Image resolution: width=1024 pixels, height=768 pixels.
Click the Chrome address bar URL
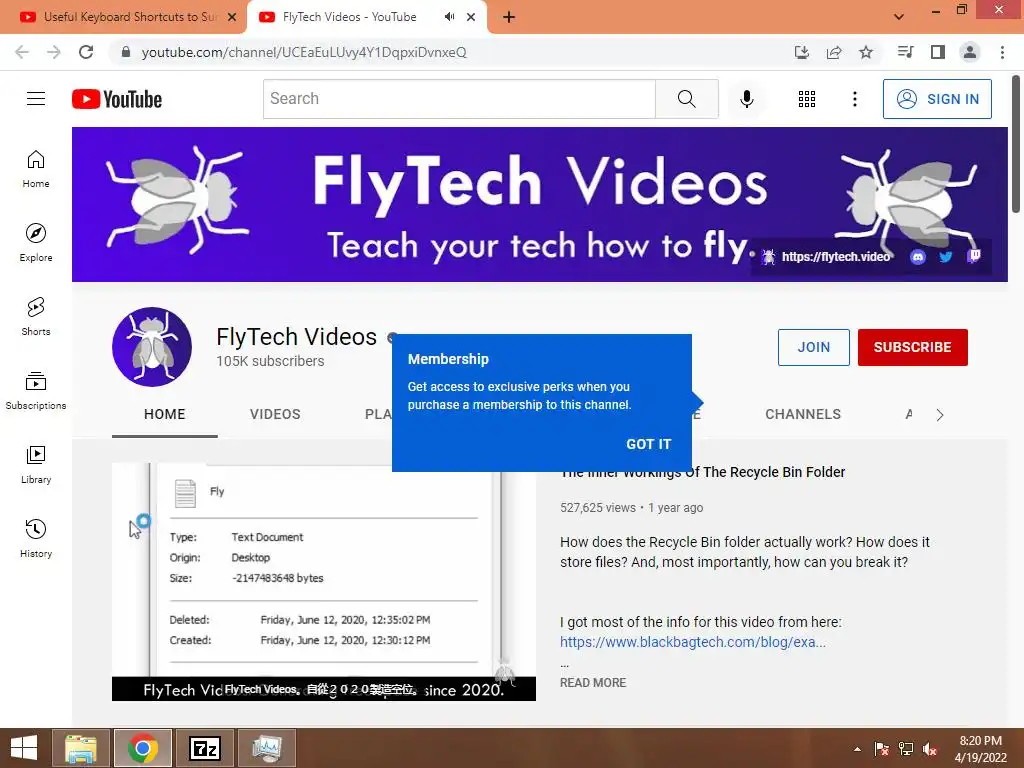tap(304, 52)
